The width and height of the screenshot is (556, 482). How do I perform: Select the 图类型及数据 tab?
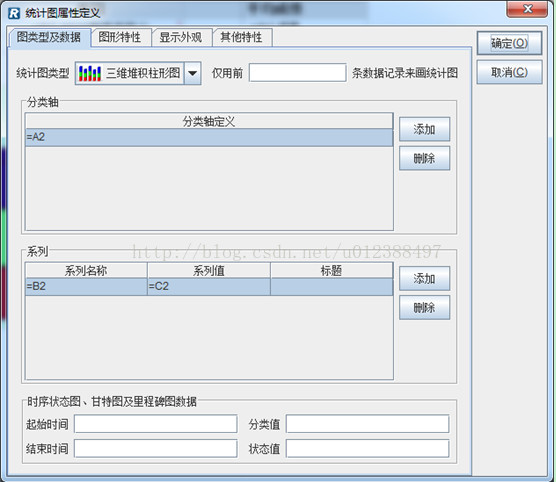(49, 37)
